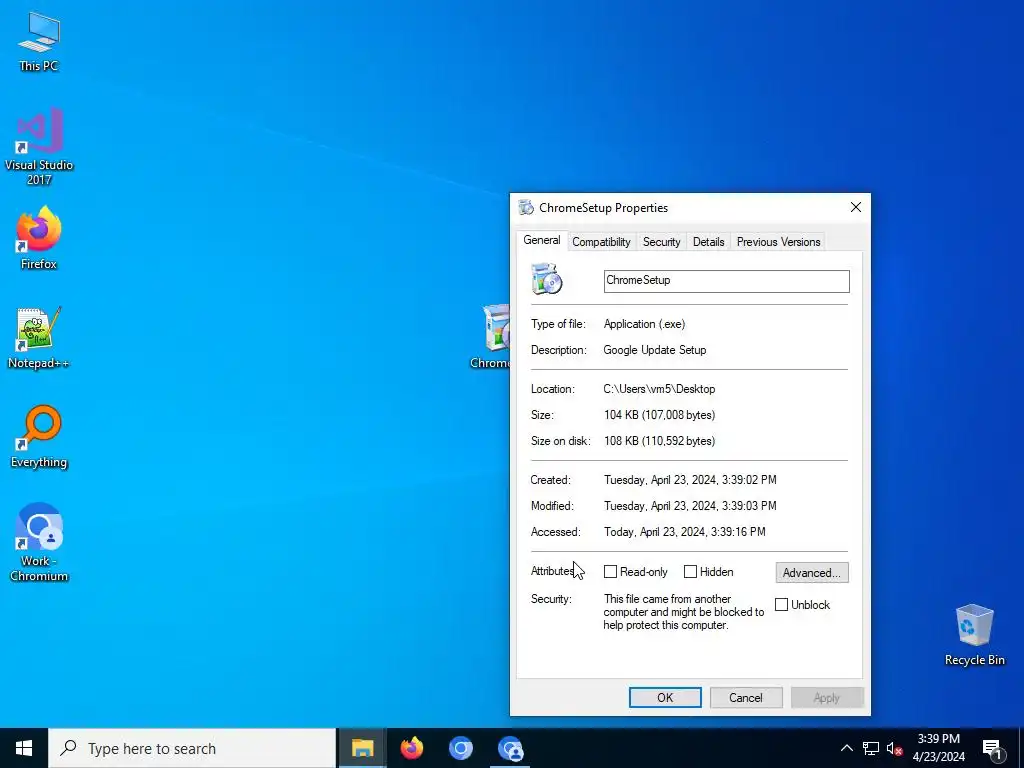Click the taskbar search box

[x=192, y=748]
